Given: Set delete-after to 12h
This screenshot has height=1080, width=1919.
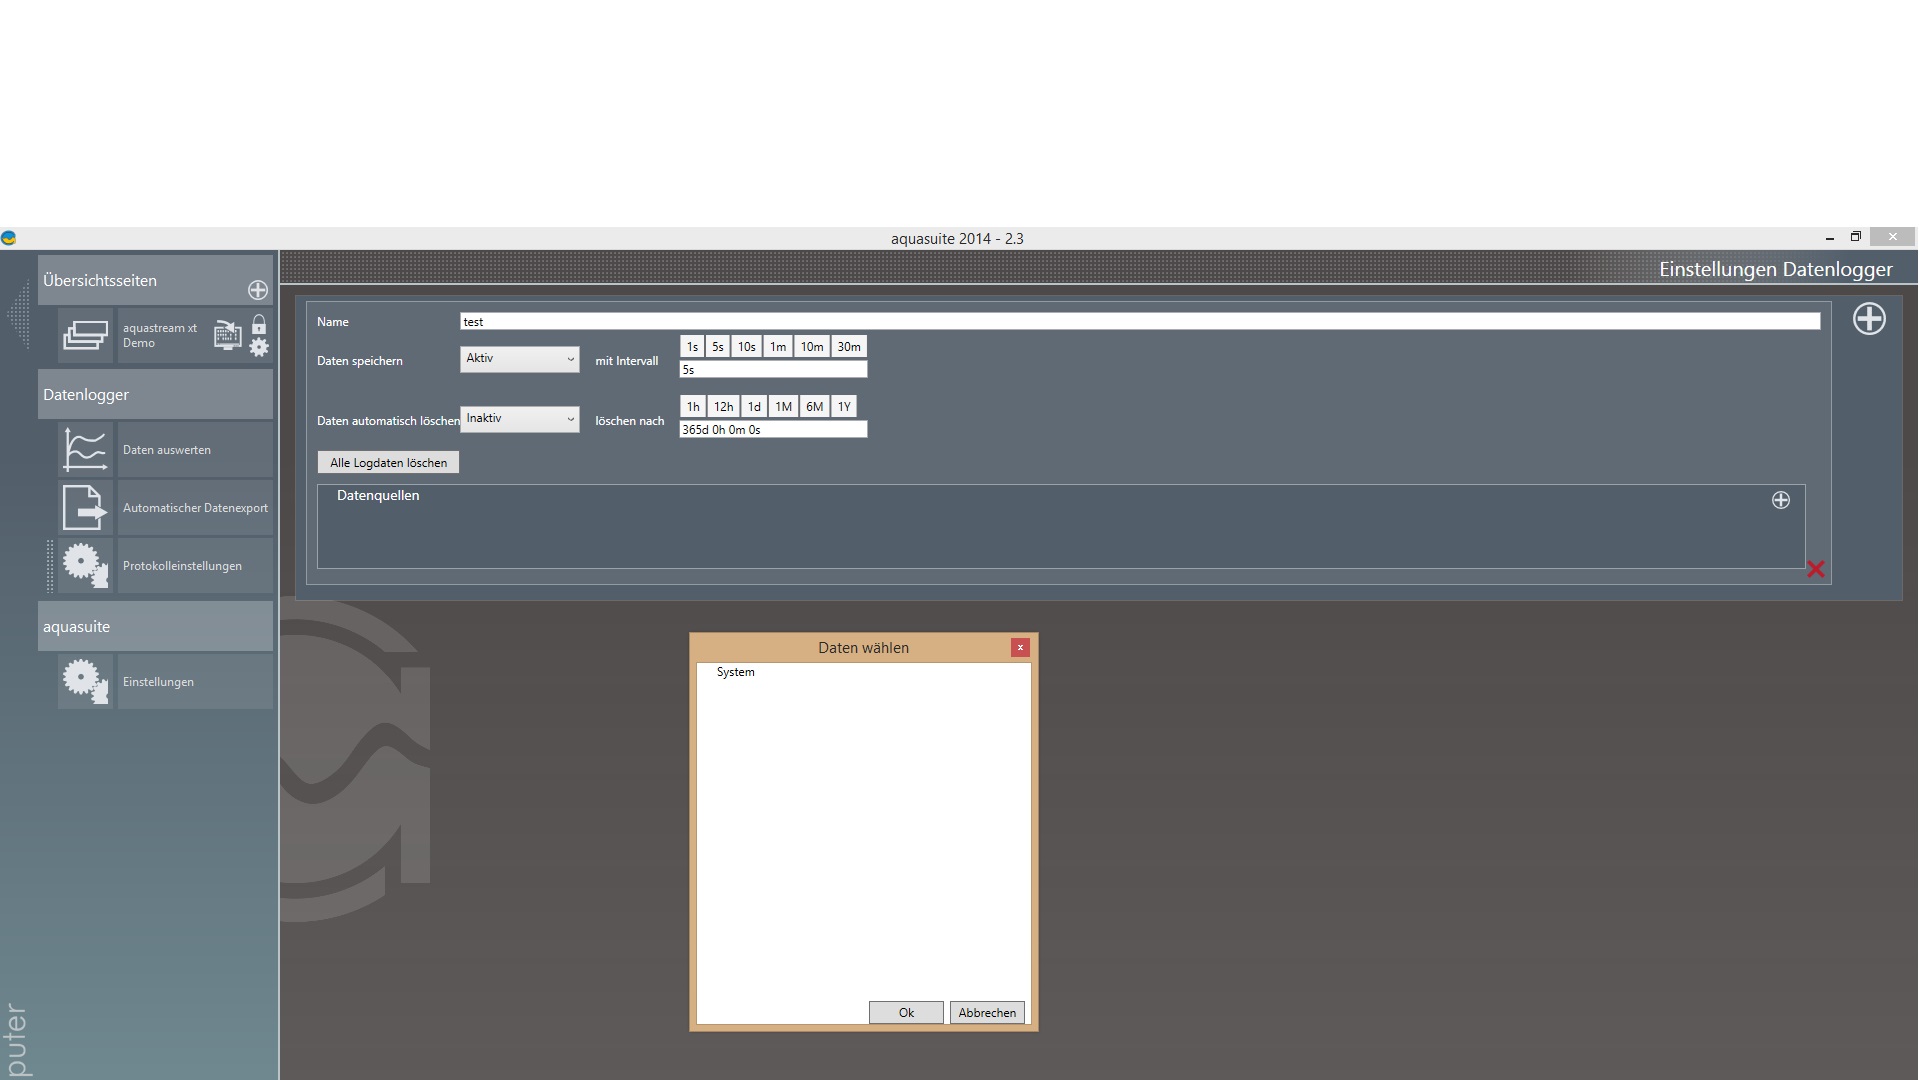Looking at the screenshot, I should (x=724, y=407).
